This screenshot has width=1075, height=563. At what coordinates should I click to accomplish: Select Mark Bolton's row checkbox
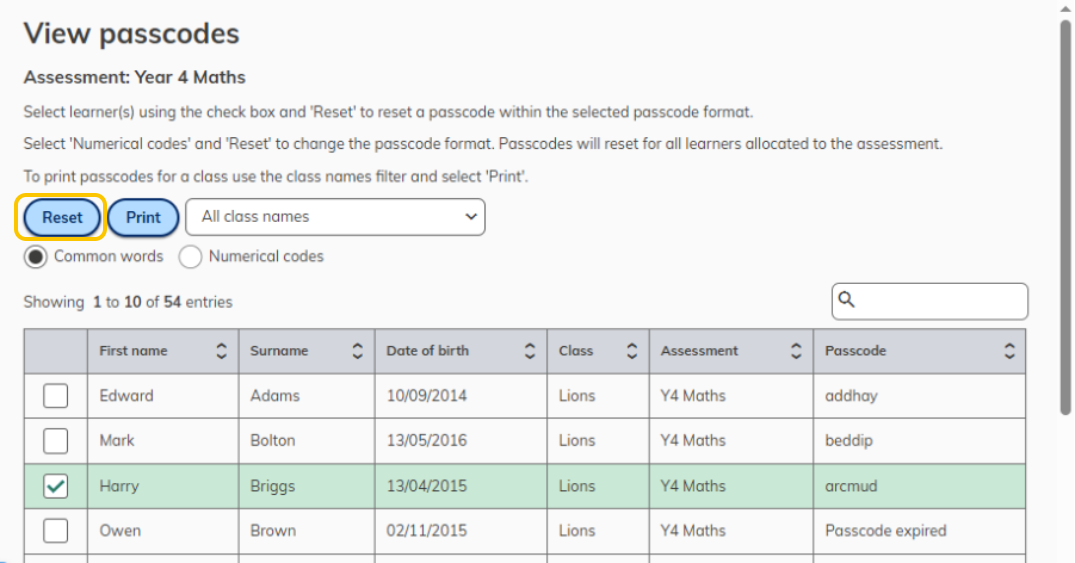pos(56,441)
